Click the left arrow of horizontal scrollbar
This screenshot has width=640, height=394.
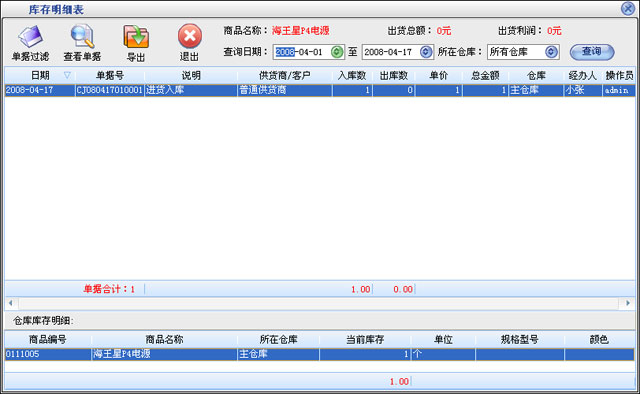[x=11, y=303]
